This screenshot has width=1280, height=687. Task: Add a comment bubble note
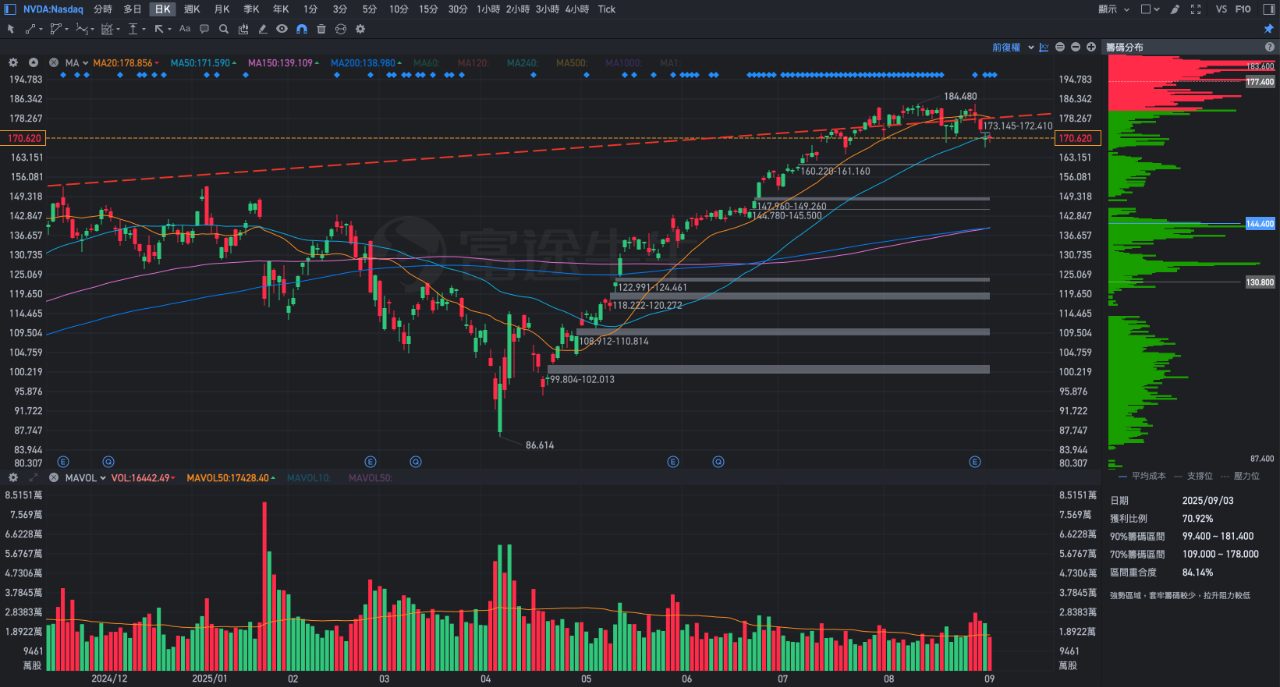click(204, 29)
